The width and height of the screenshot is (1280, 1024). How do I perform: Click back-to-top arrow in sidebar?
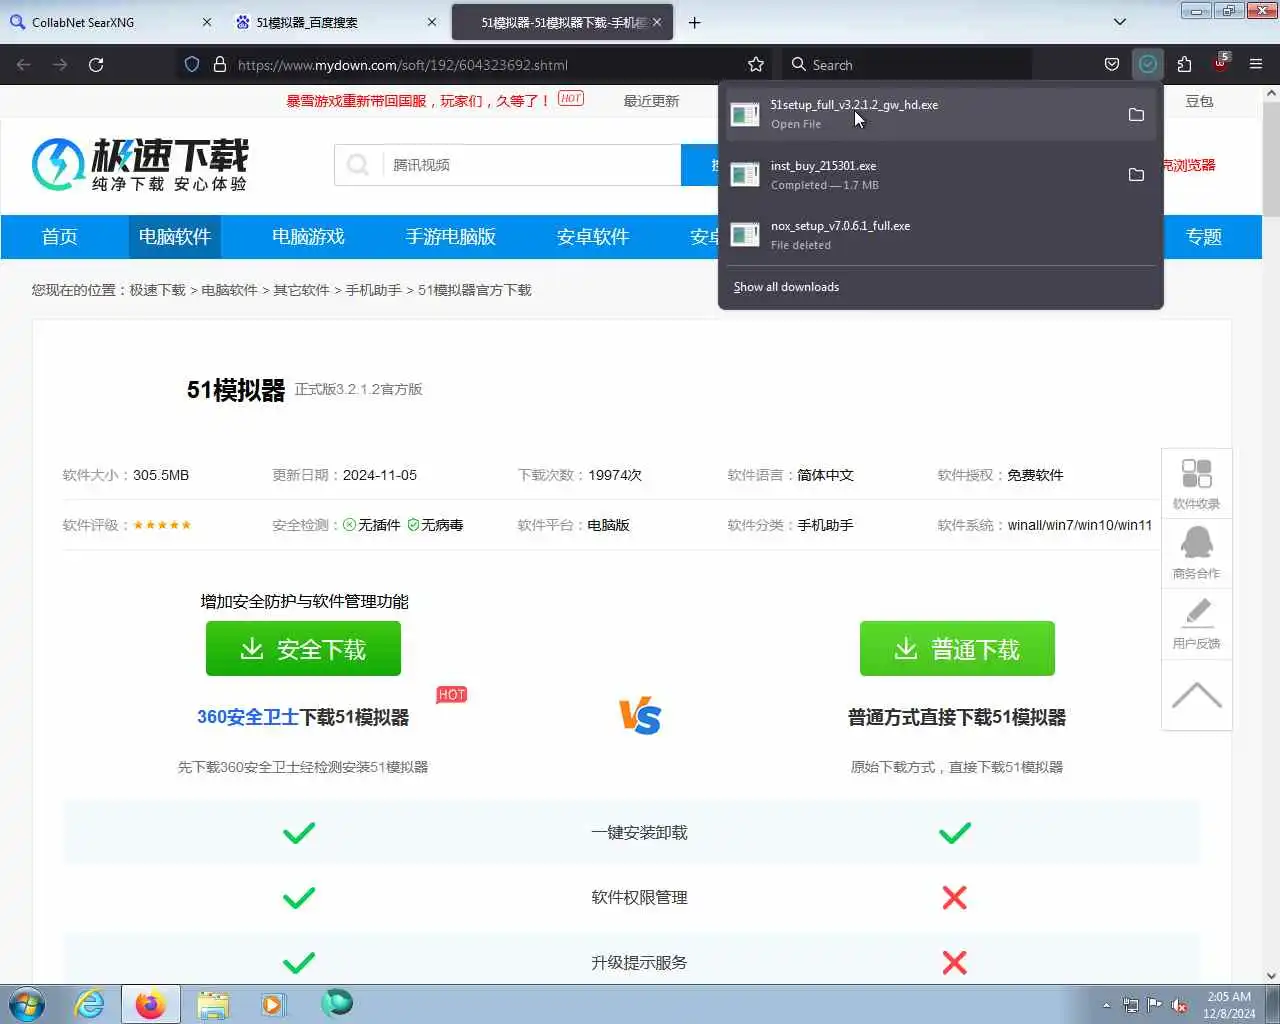pyautogui.click(x=1196, y=695)
